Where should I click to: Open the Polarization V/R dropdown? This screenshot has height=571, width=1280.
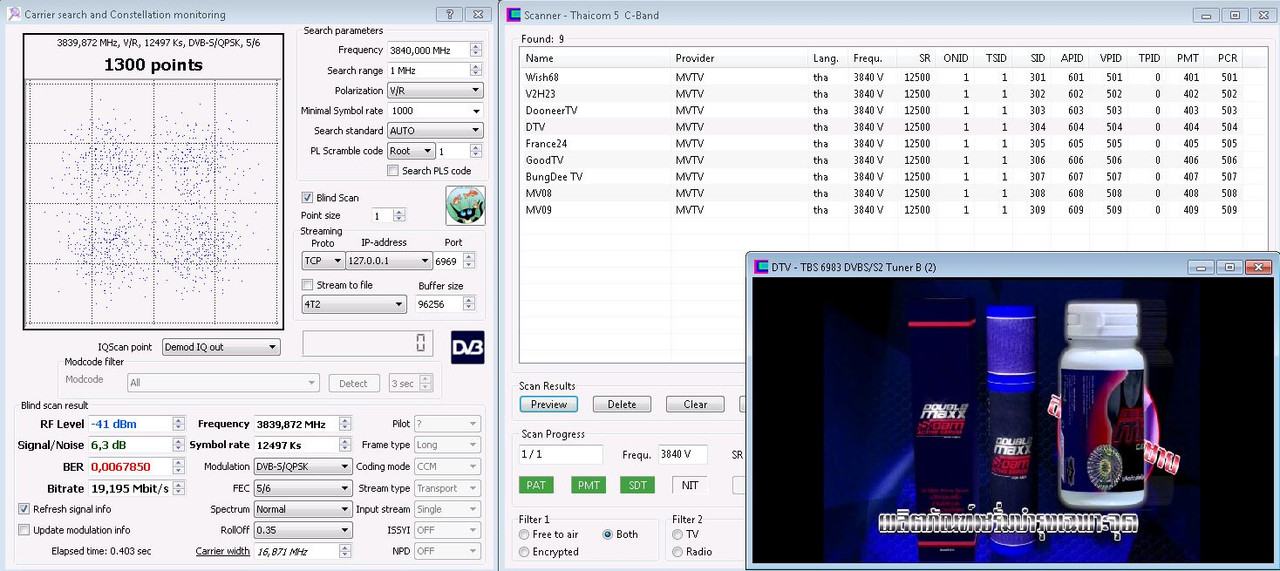pyautogui.click(x=435, y=91)
